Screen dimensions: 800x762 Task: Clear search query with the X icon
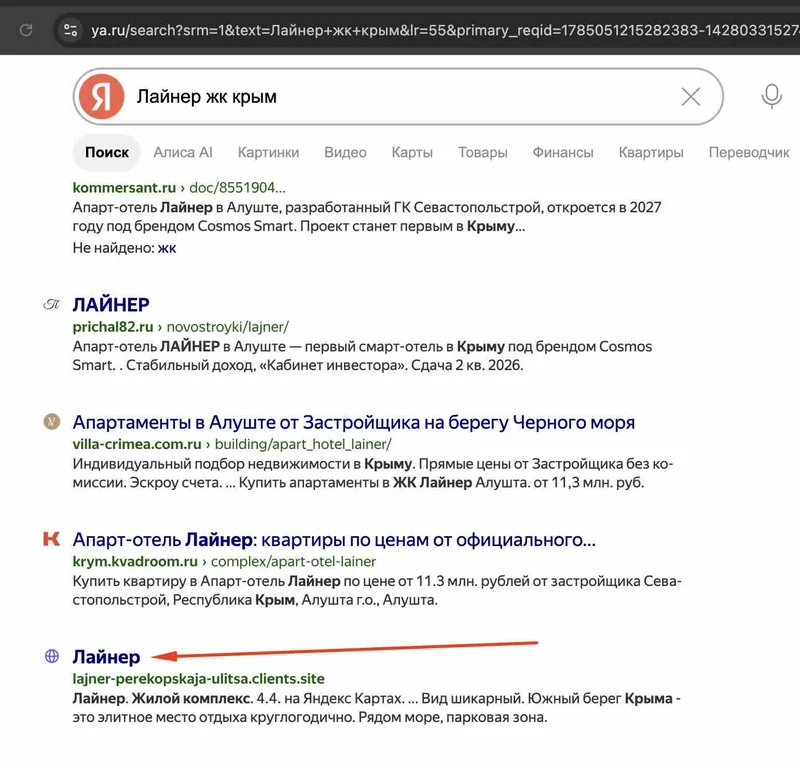[x=691, y=96]
